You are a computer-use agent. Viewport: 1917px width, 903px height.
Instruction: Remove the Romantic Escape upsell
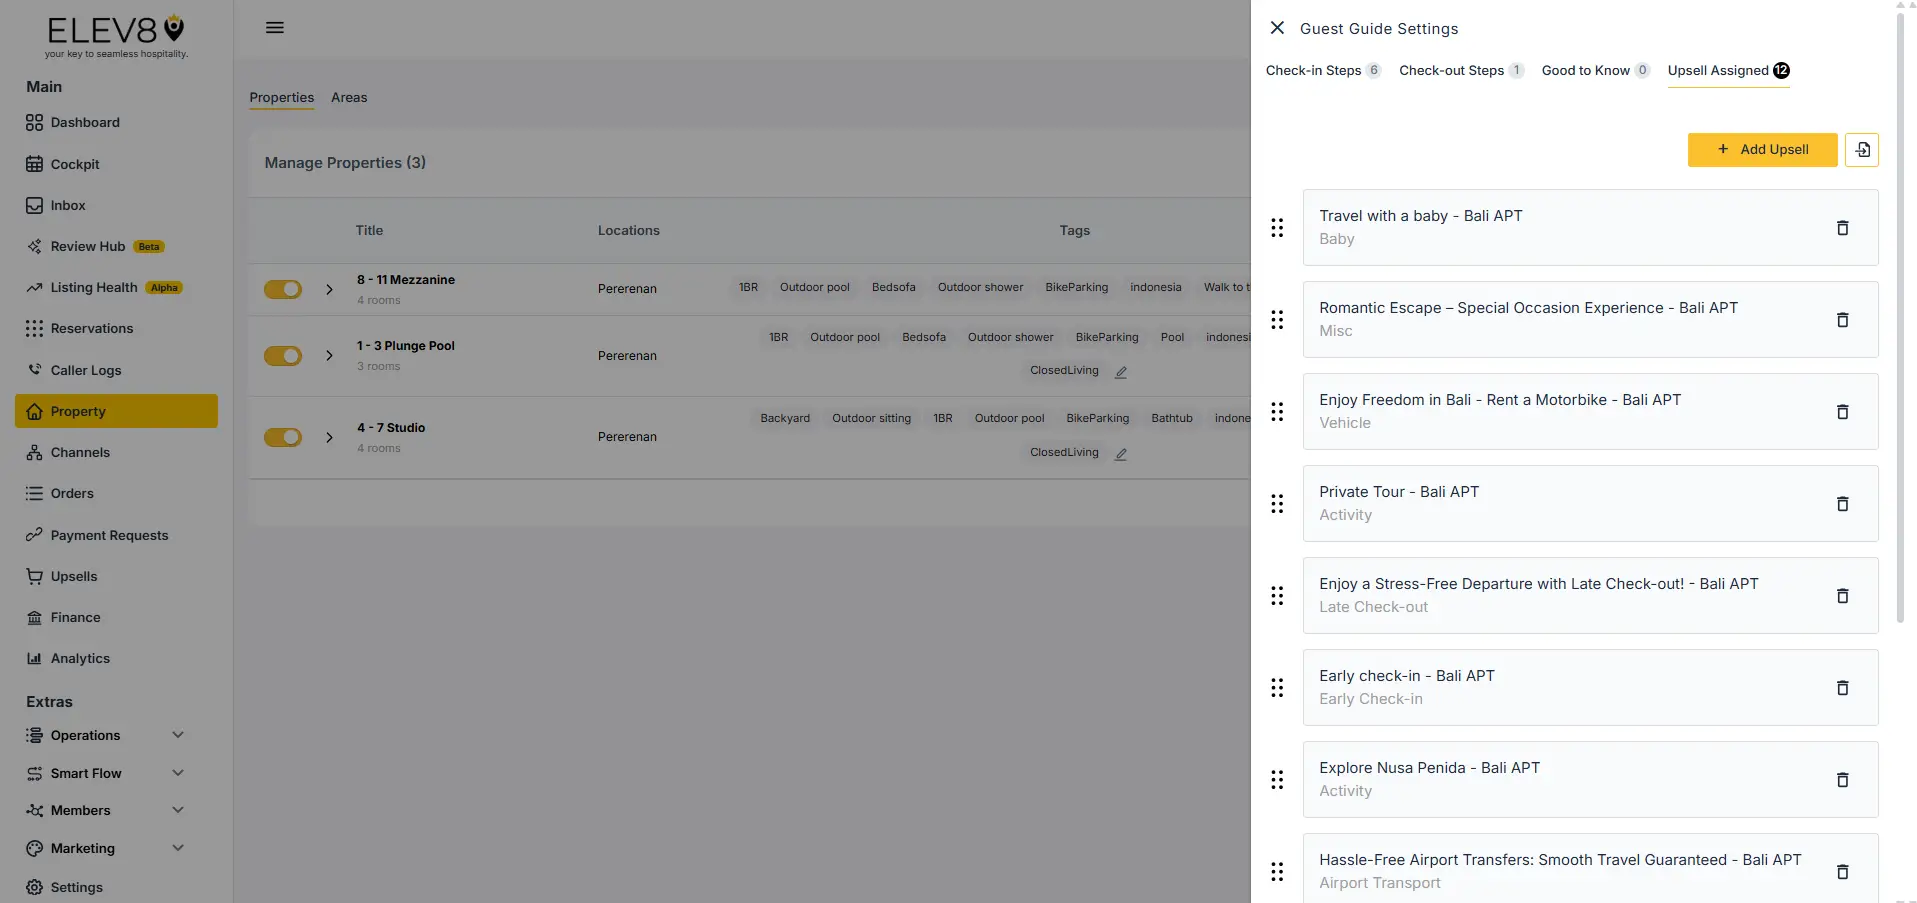pyautogui.click(x=1842, y=320)
